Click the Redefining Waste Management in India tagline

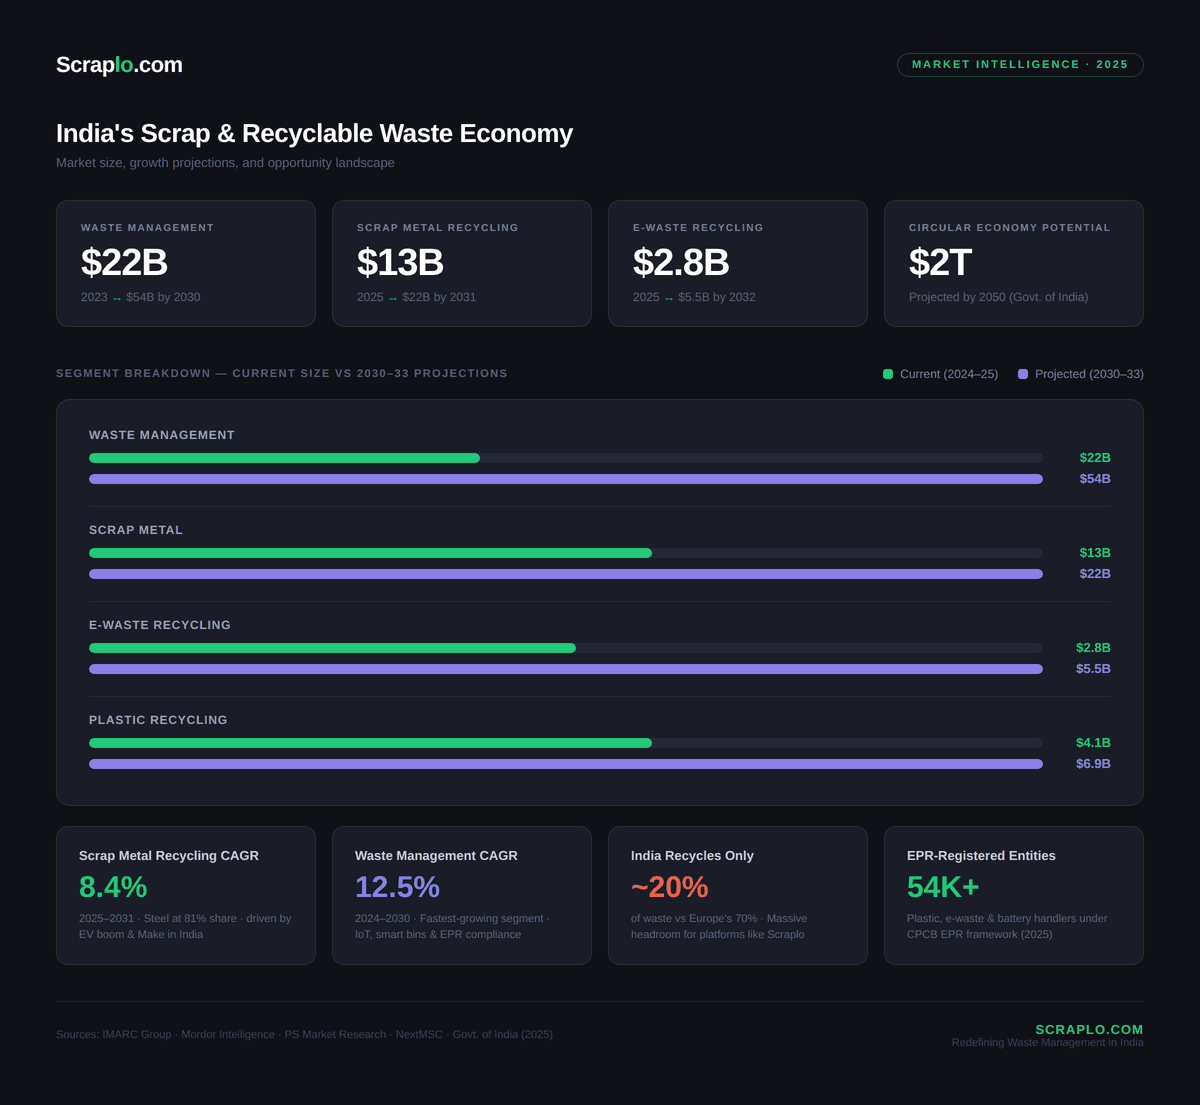coord(1047,1043)
